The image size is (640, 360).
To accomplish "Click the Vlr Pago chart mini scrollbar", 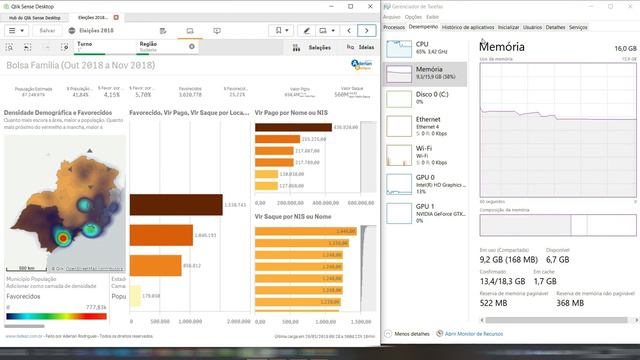I will pyautogui.click(x=369, y=157).
